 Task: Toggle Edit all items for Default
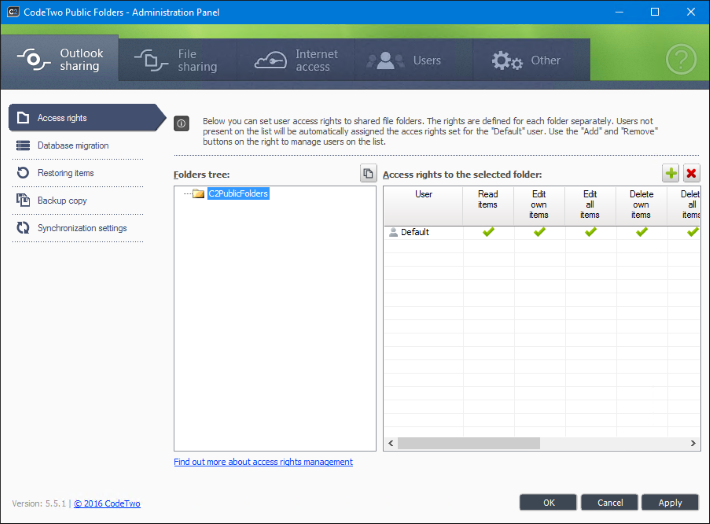[590, 232]
